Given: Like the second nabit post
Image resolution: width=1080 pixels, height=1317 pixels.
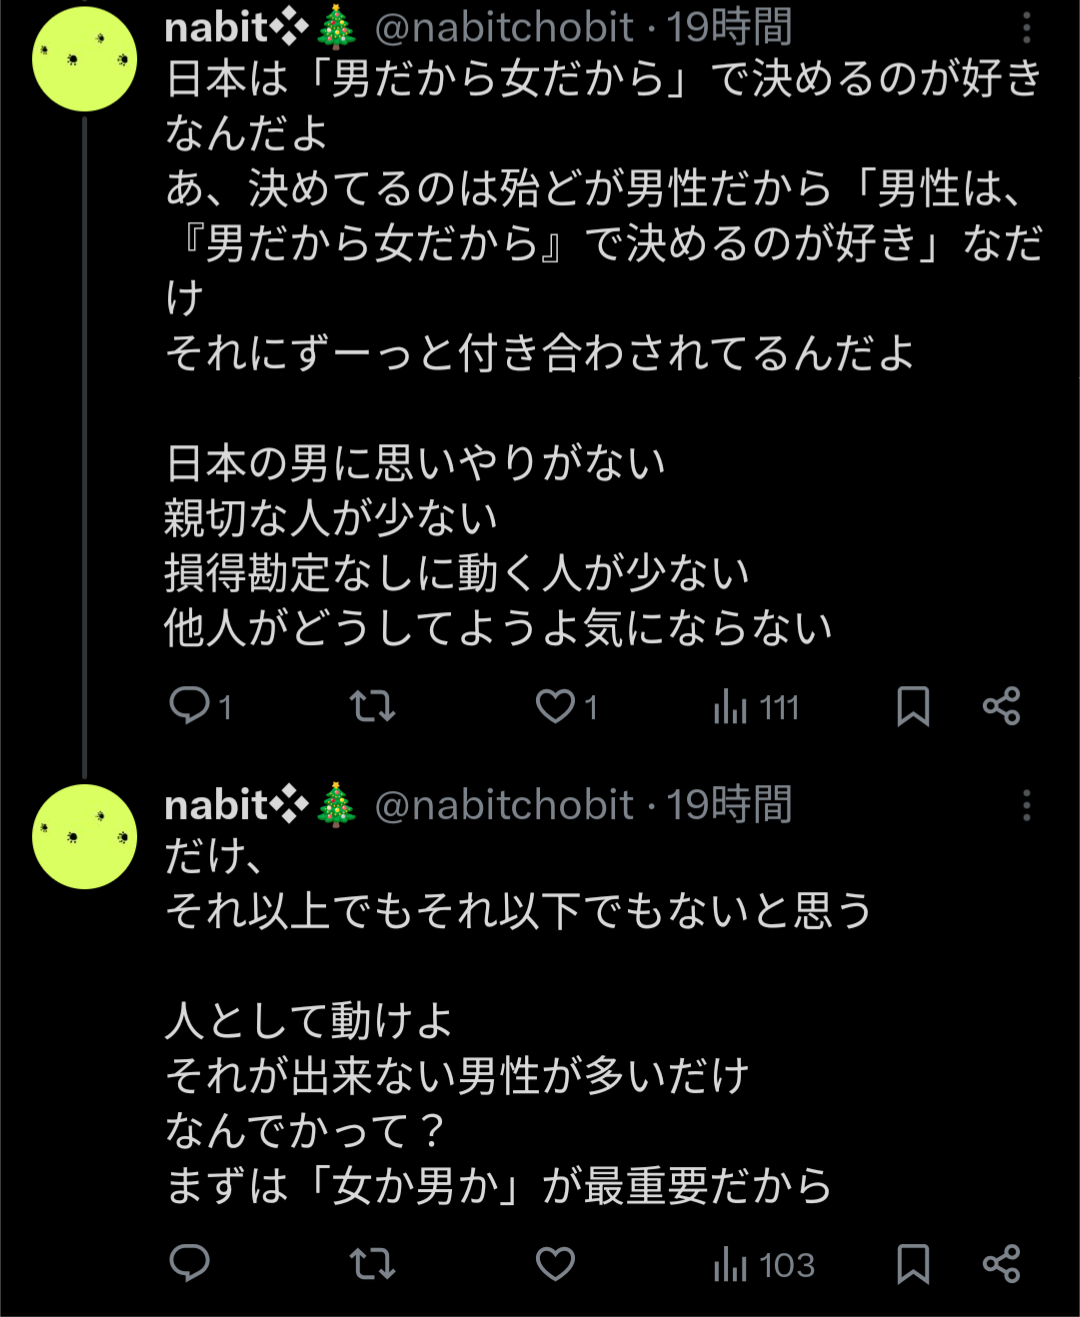Looking at the screenshot, I should coord(555,1264).
